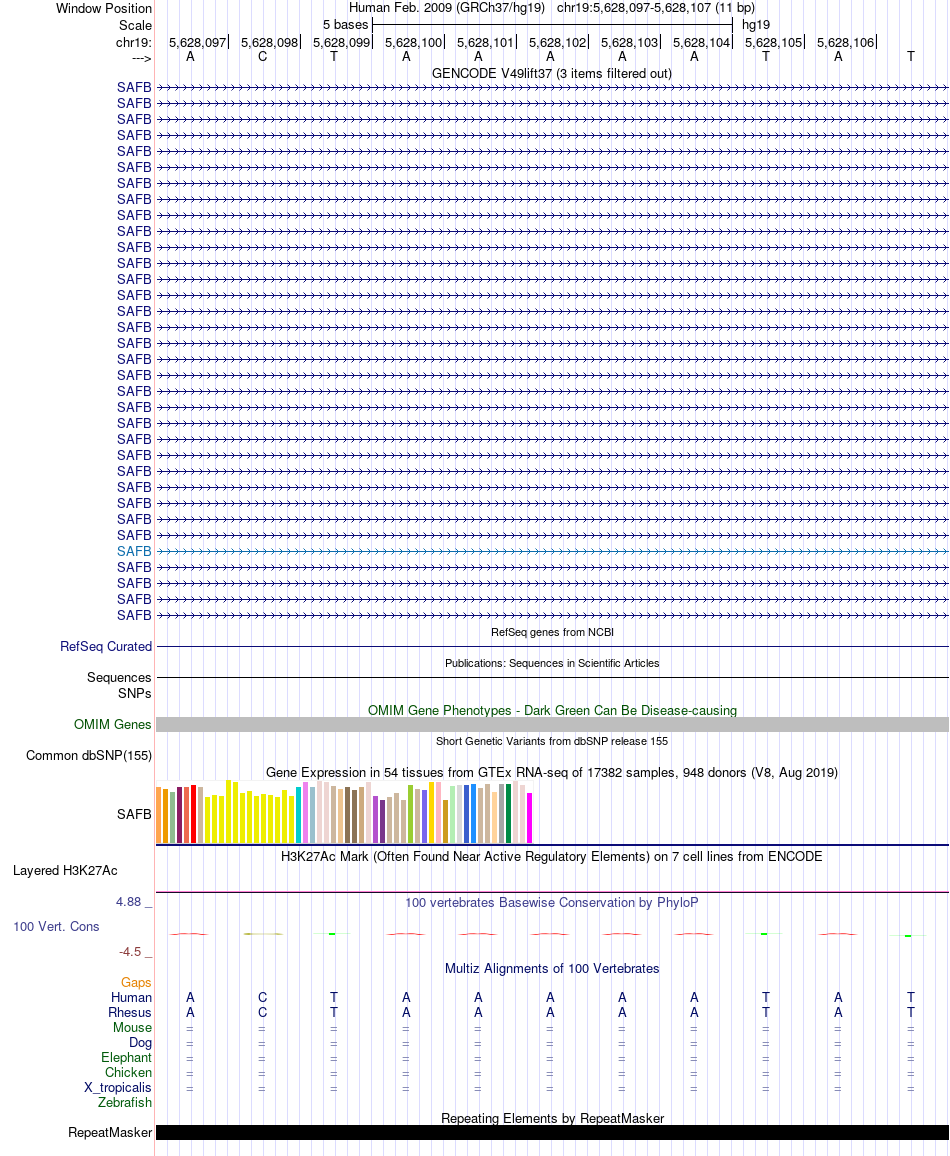Click 'Short Genetic Variants from dbSNP release 155' title
950x1156 pixels.
pos(552,741)
